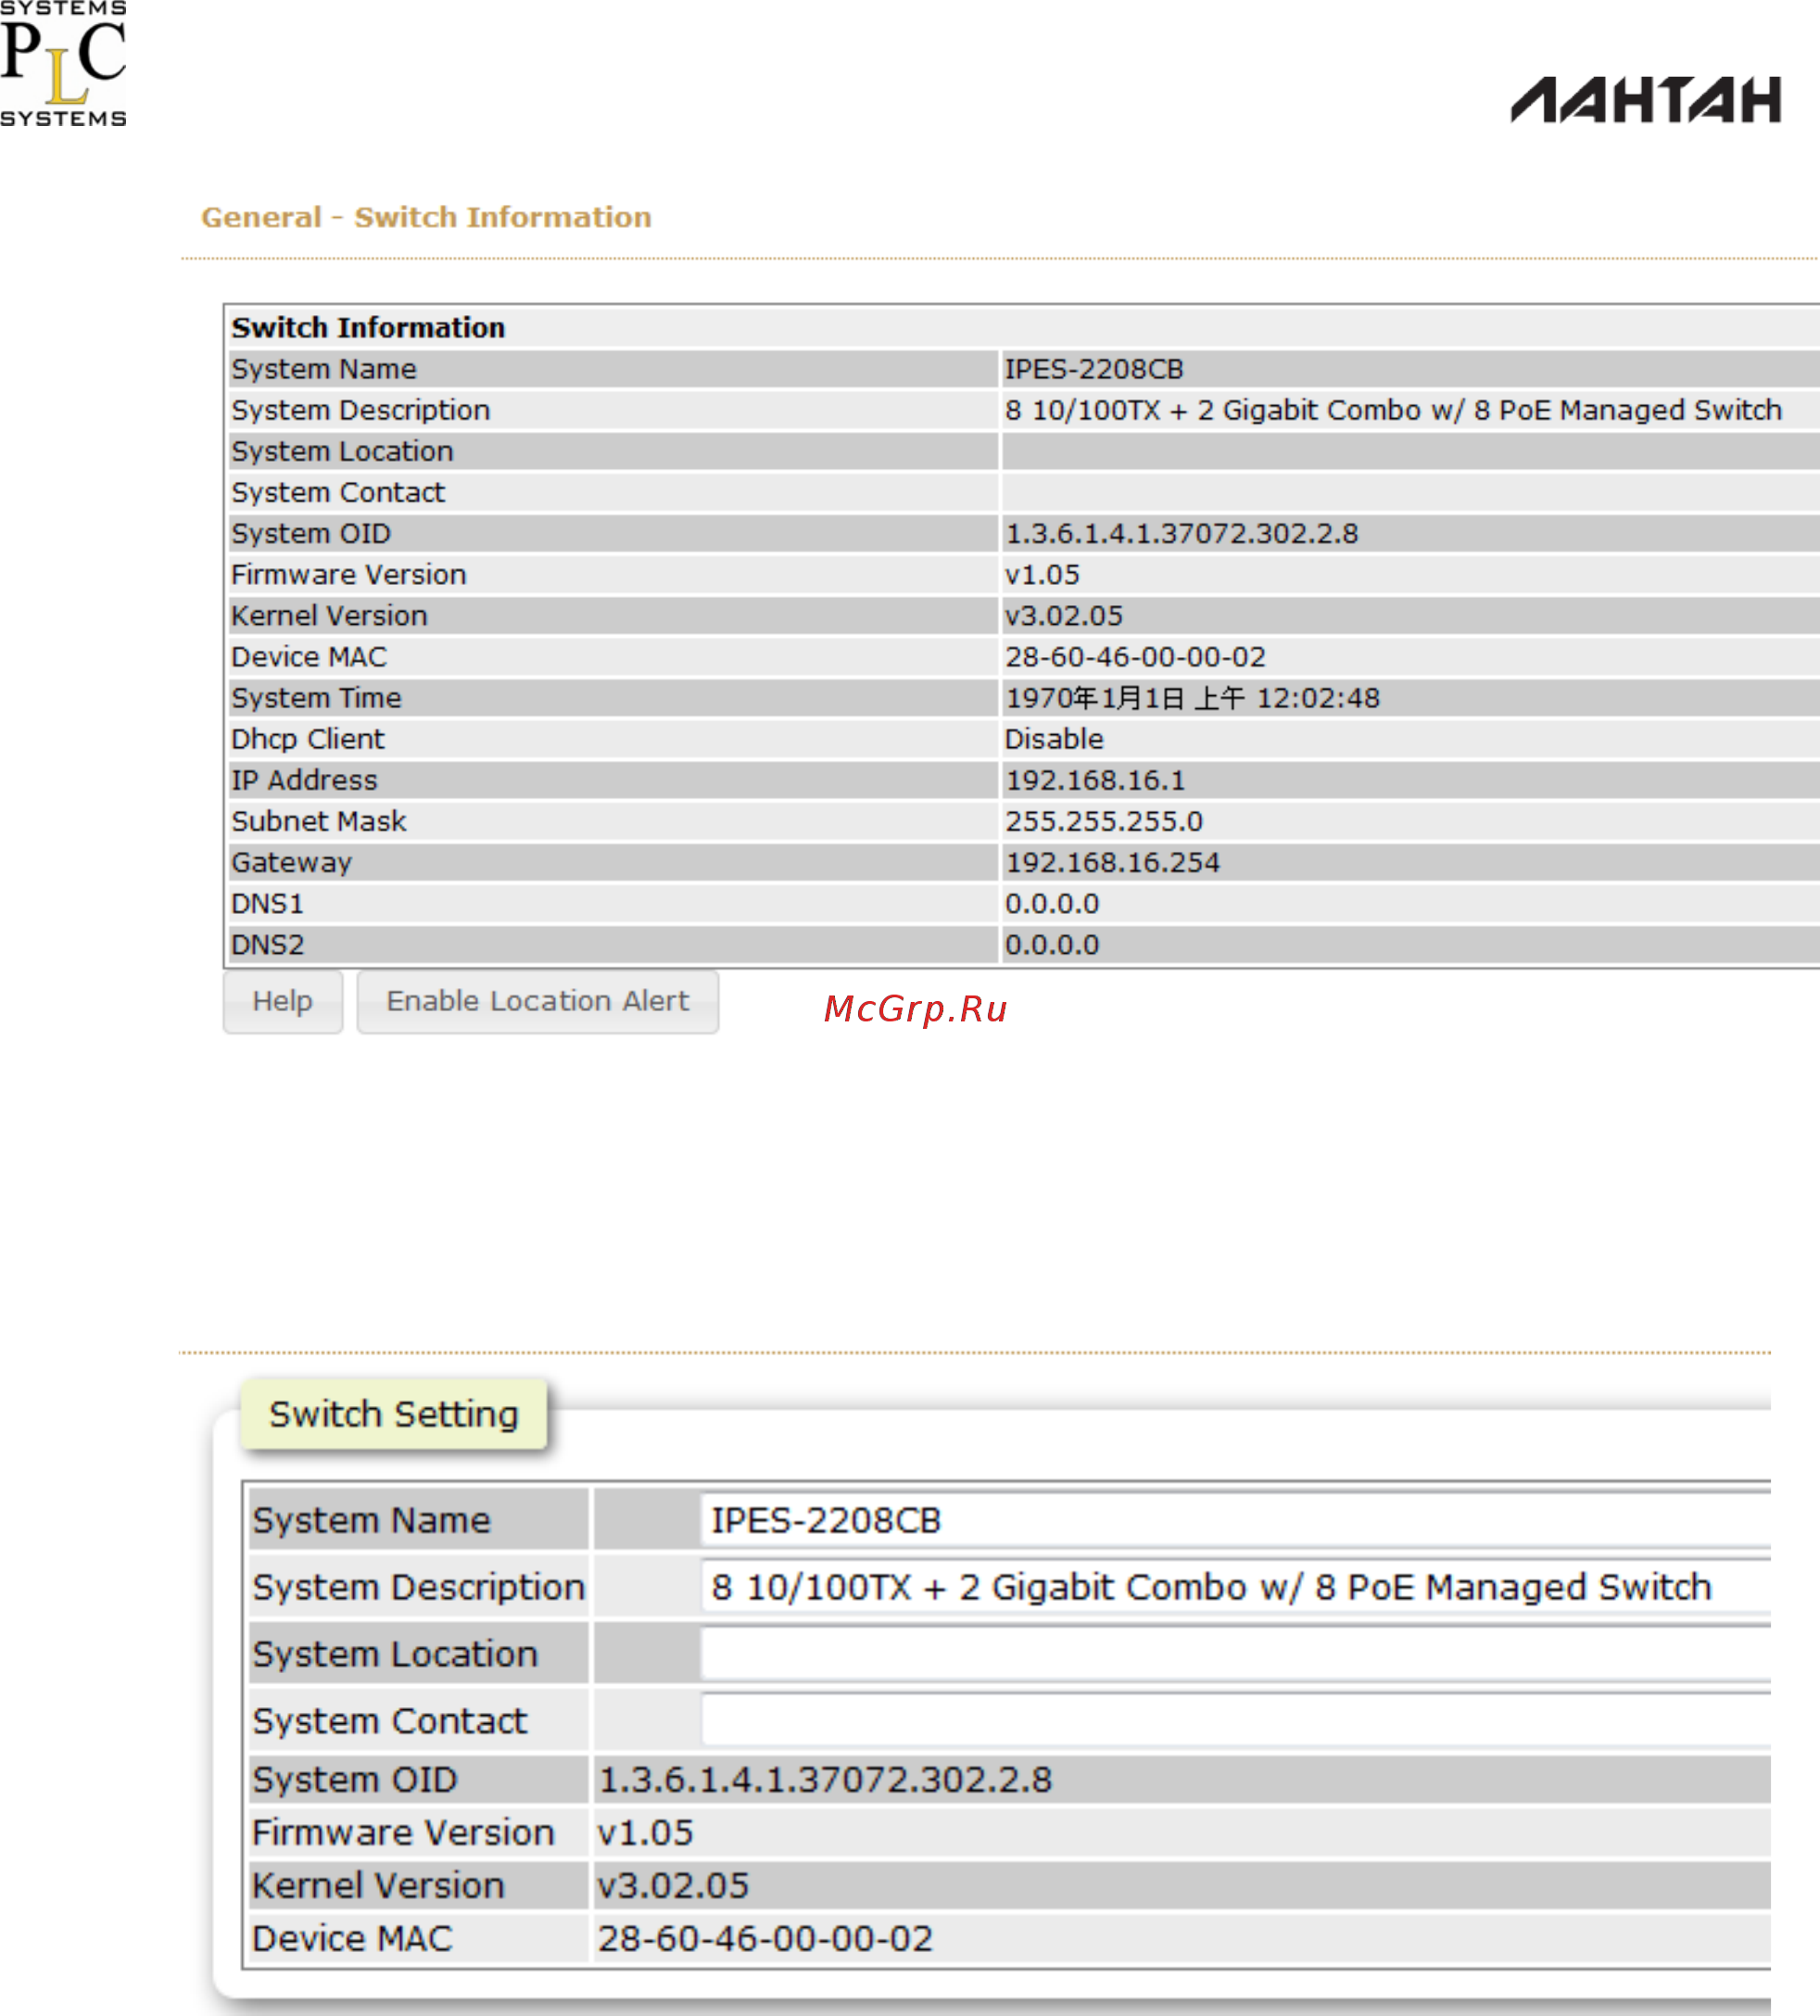Select the Dhcp Client Disable value
The image size is (1820, 2016).
1054,739
